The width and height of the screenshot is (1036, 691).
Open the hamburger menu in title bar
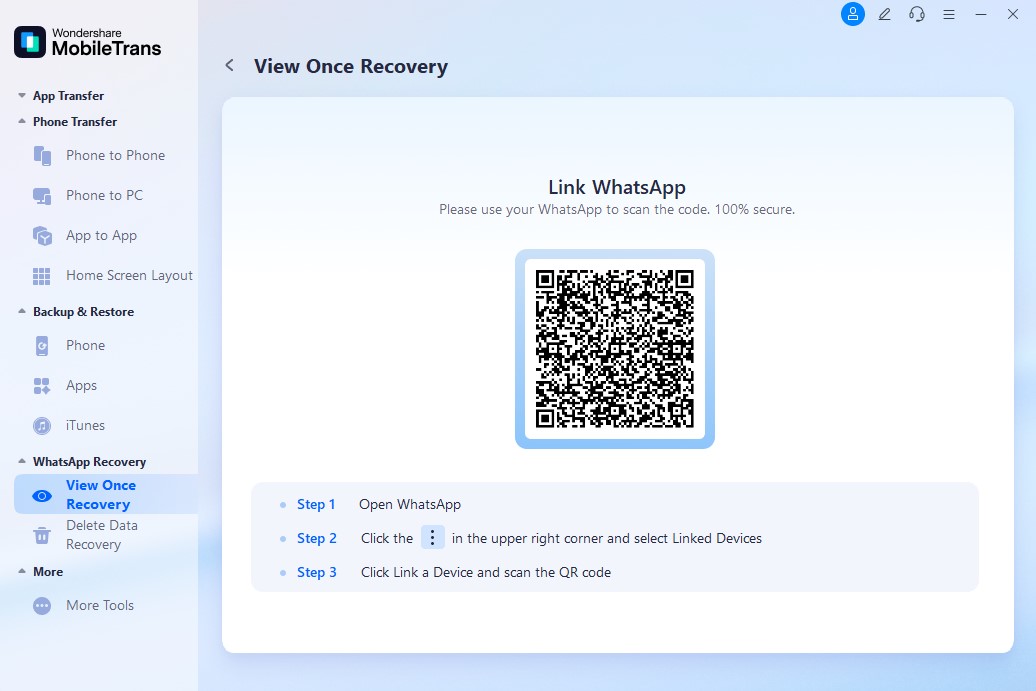point(949,14)
